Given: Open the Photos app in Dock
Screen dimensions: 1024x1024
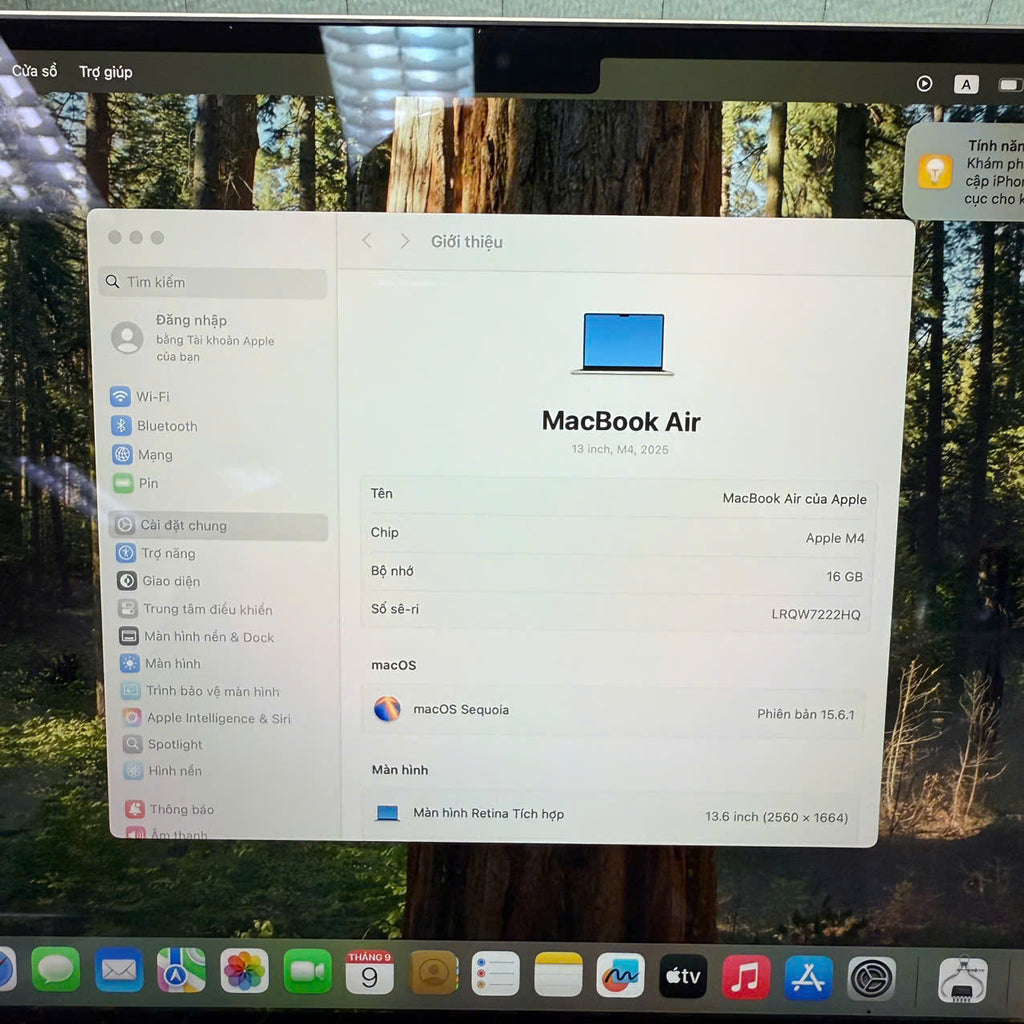Looking at the screenshot, I should point(244,970).
